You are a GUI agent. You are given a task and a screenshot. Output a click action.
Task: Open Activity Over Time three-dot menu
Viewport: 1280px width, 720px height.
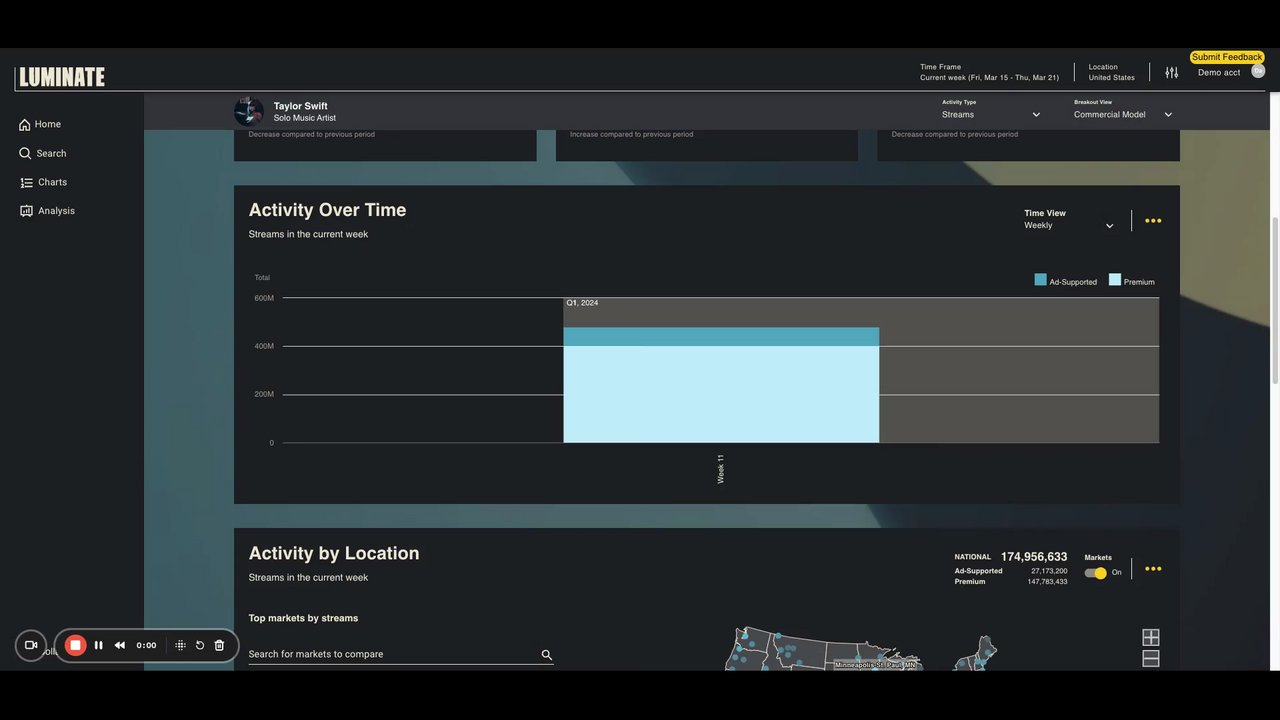click(x=1153, y=221)
